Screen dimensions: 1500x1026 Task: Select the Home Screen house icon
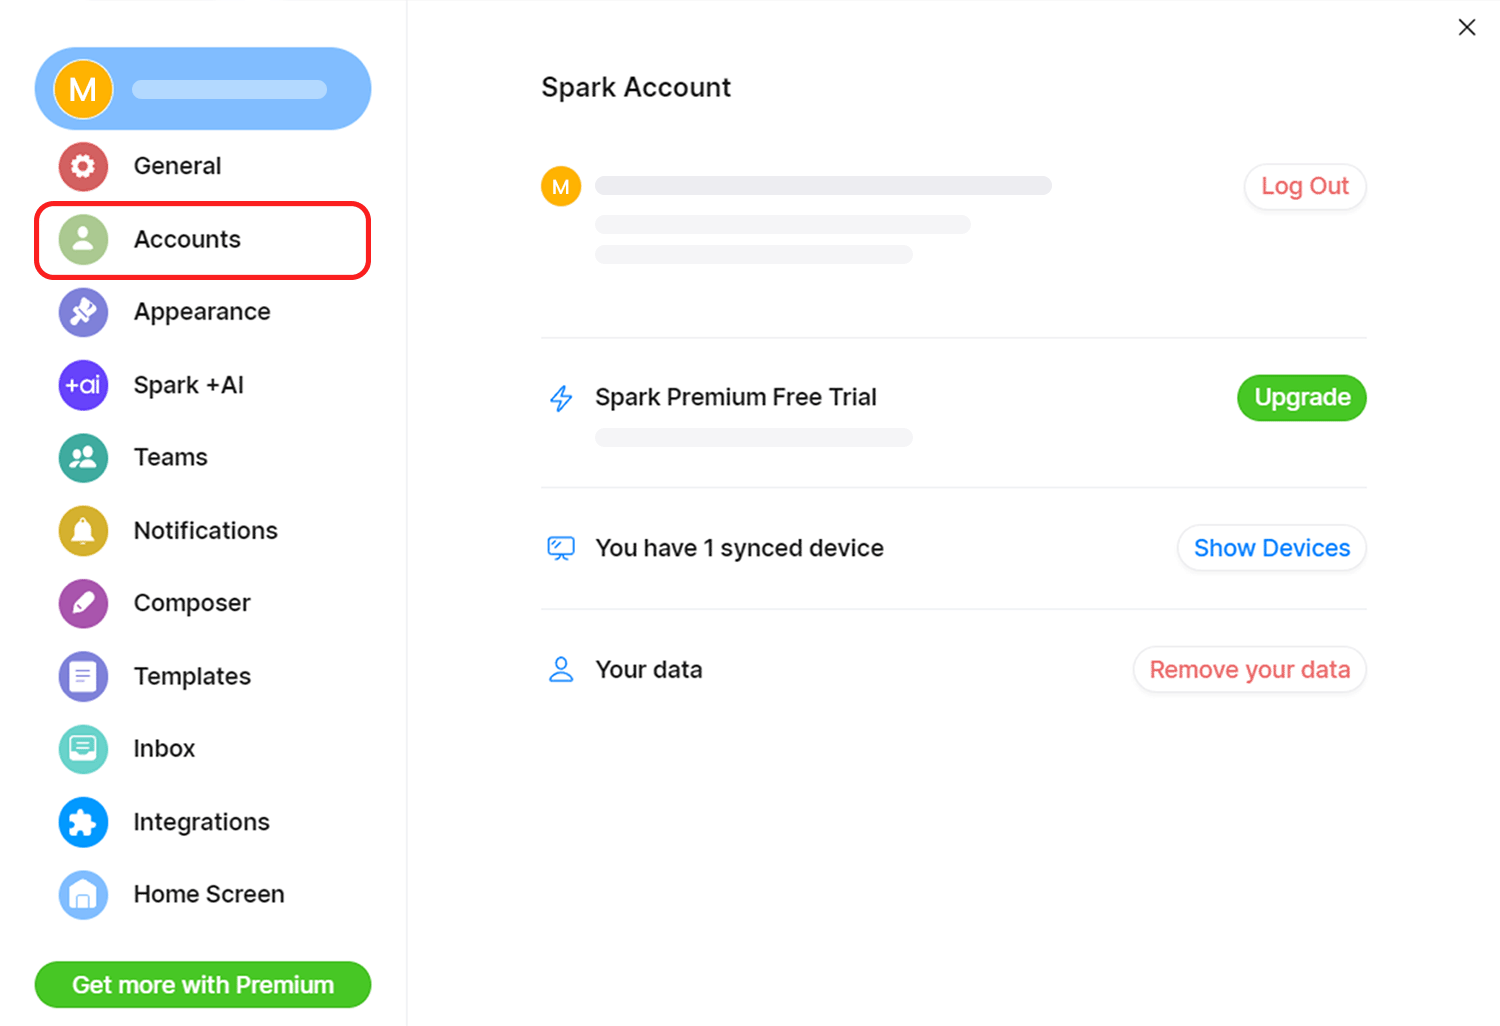(83, 895)
